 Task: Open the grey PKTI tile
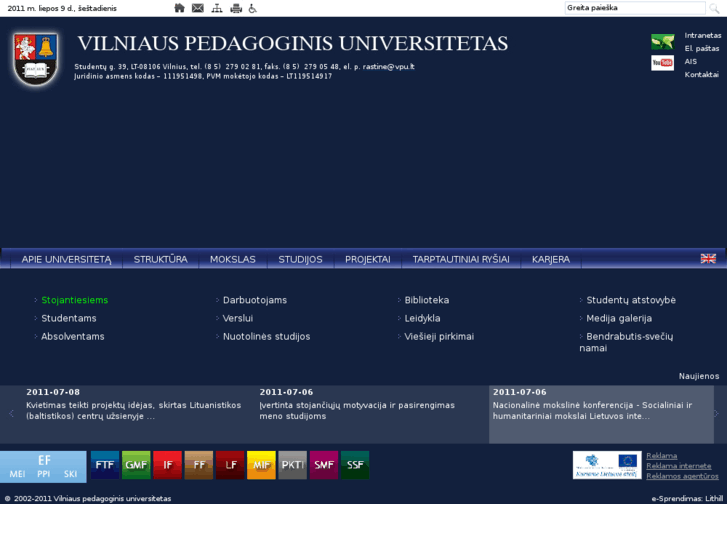click(293, 465)
